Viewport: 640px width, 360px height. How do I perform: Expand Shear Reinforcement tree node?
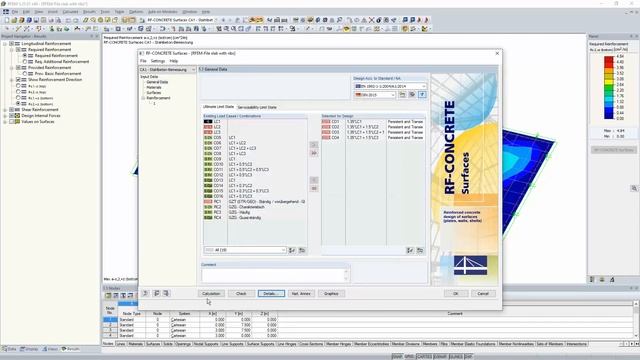tap(5, 109)
